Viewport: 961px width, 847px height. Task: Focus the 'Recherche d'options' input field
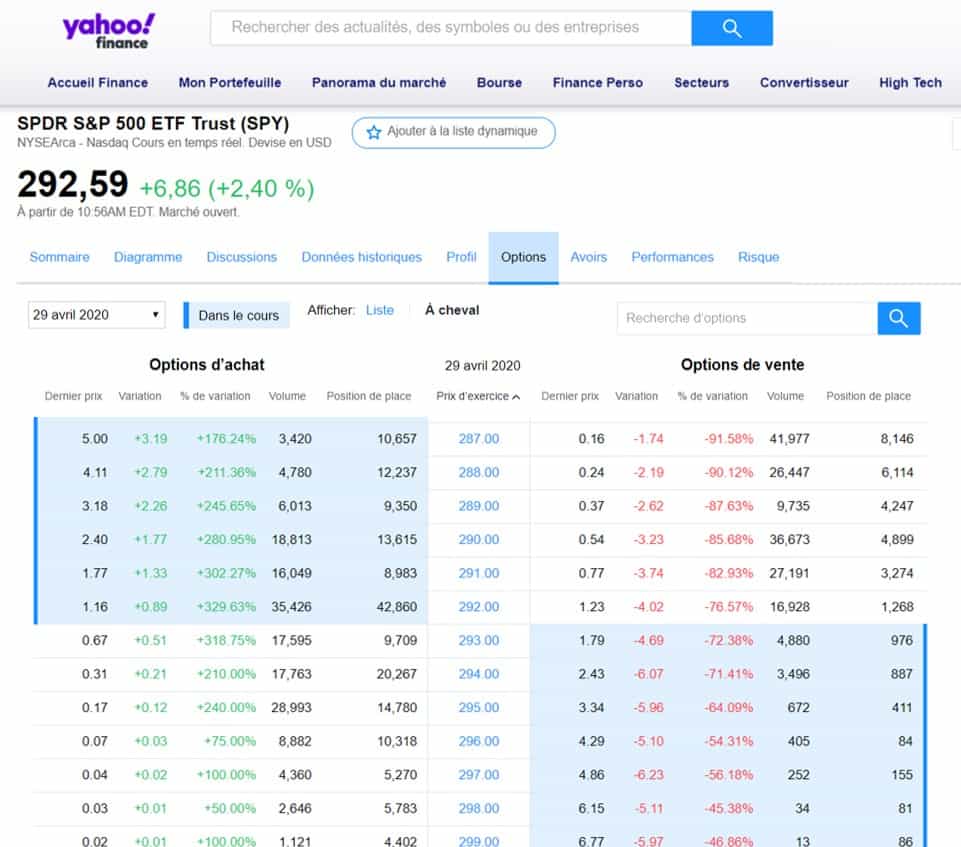pos(746,318)
